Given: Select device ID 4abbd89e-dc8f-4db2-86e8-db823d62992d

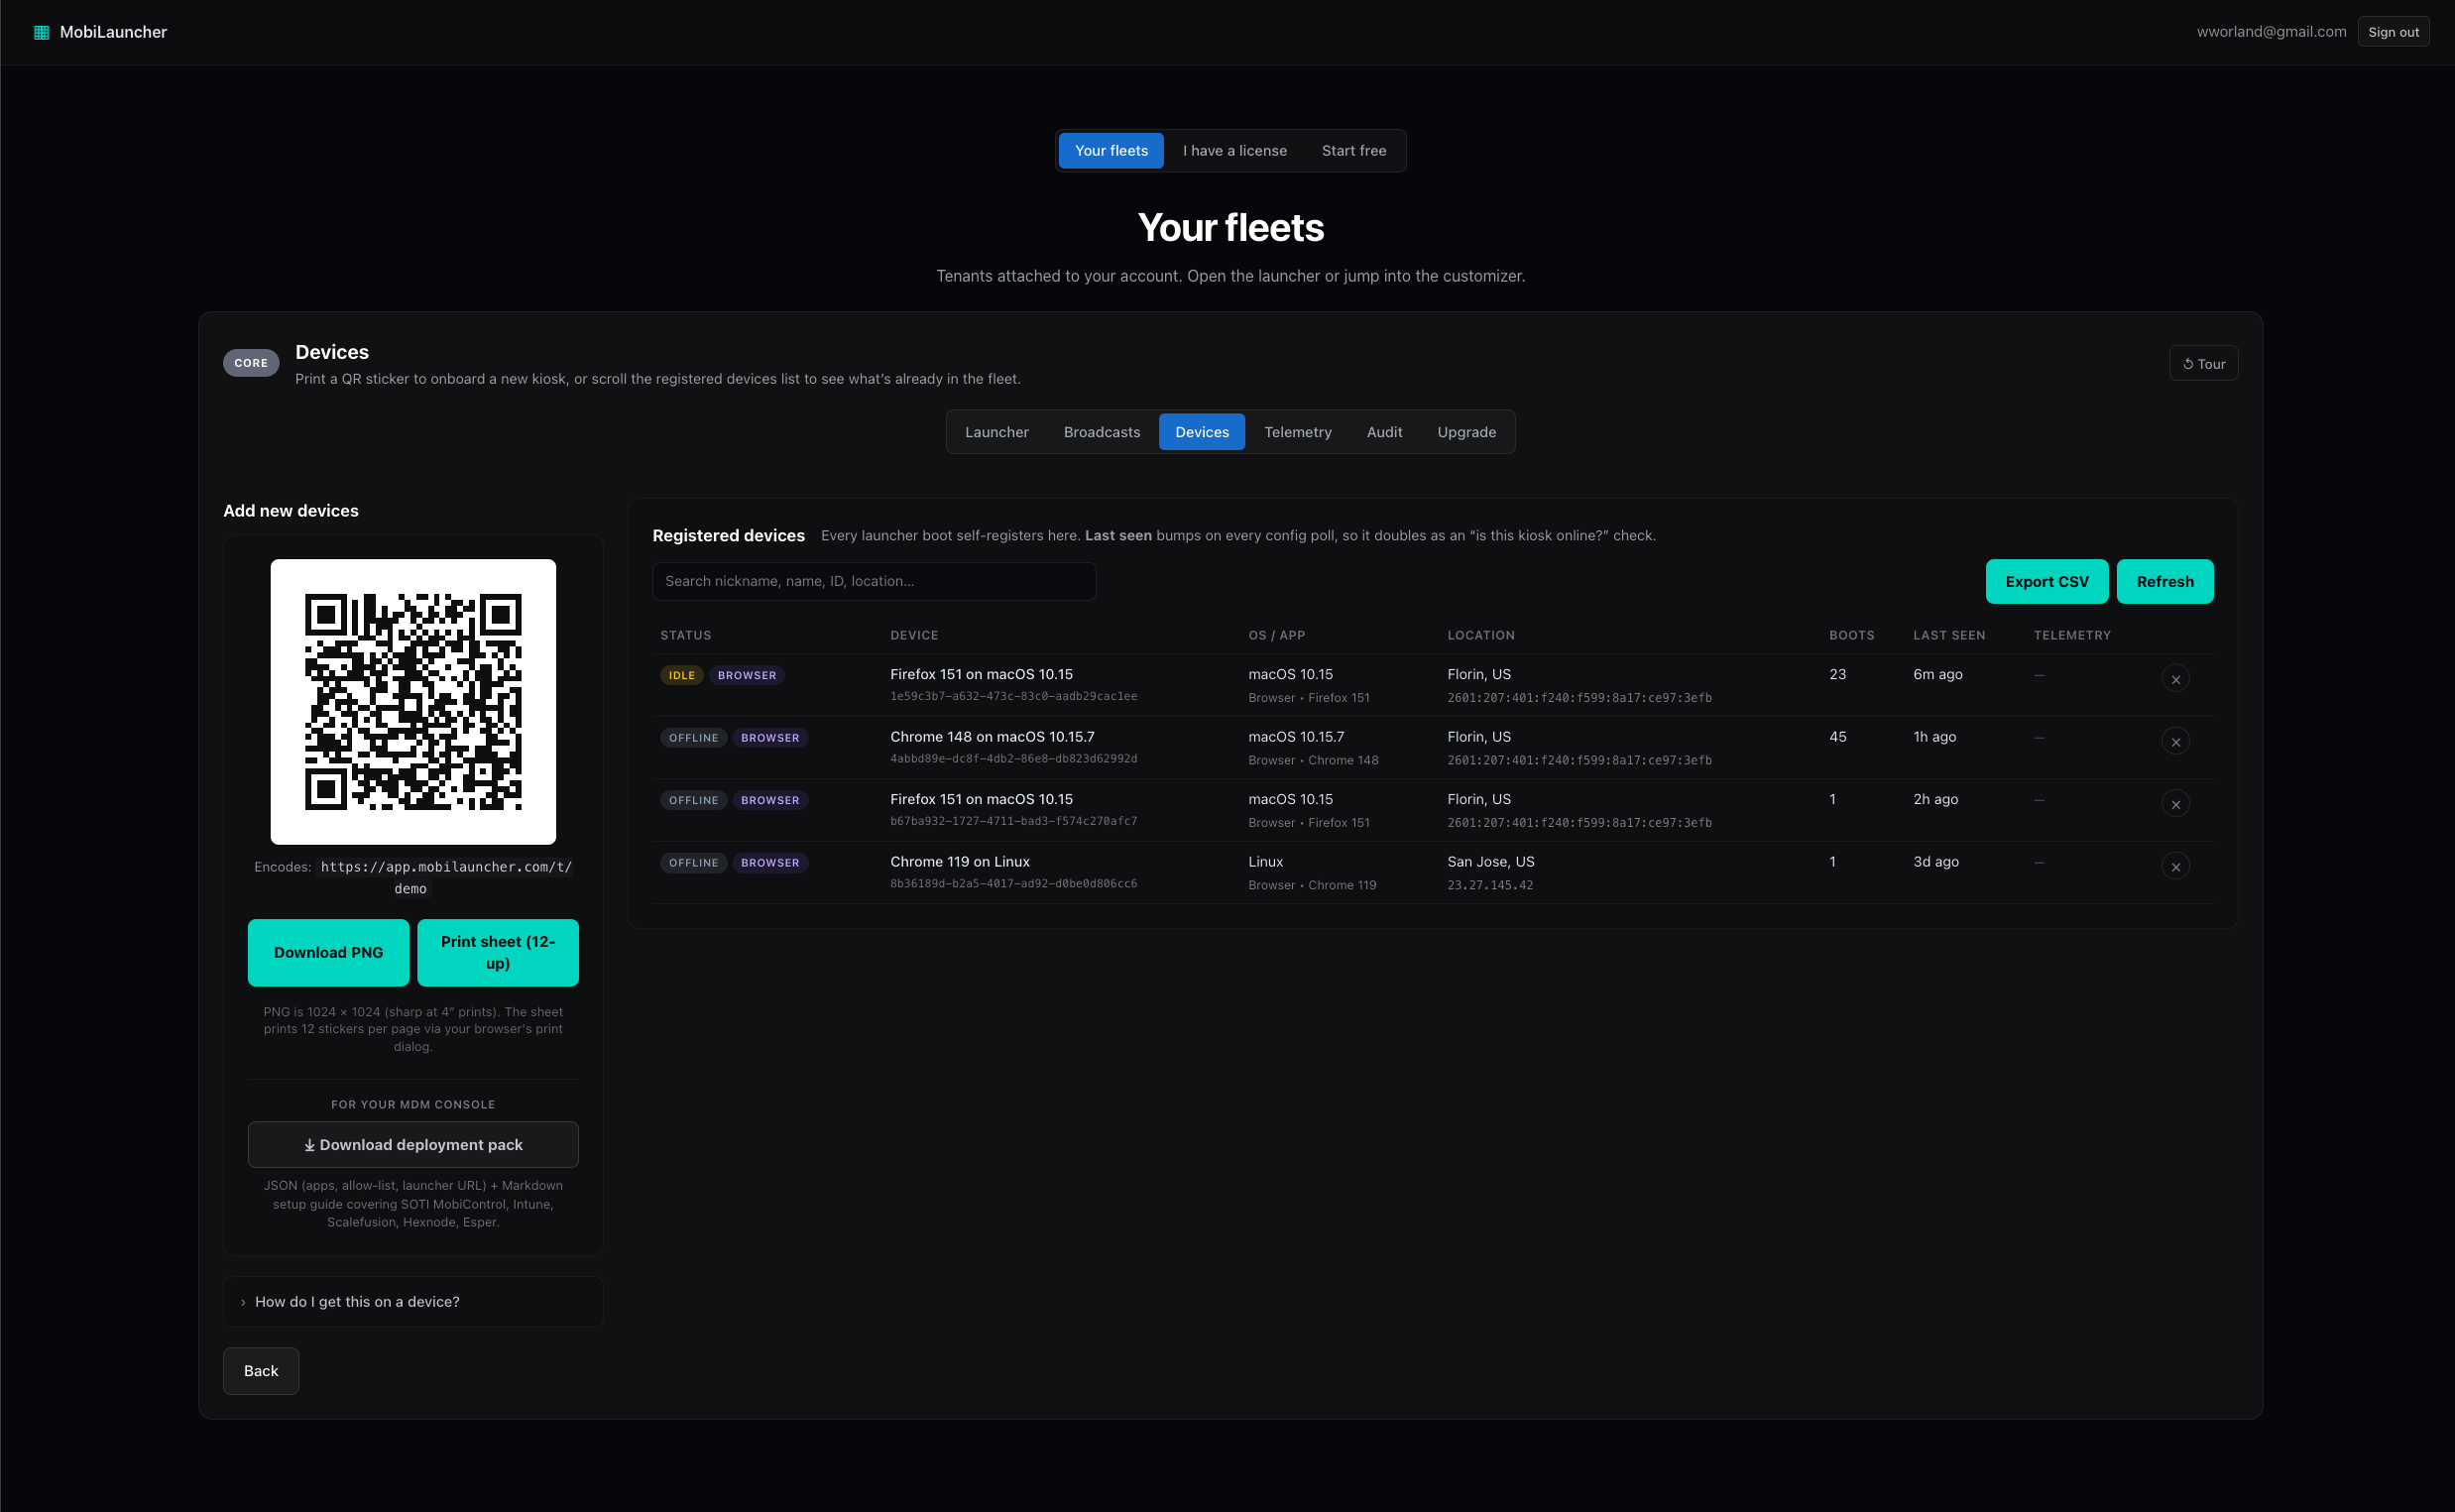Looking at the screenshot, I should 1013,759.
